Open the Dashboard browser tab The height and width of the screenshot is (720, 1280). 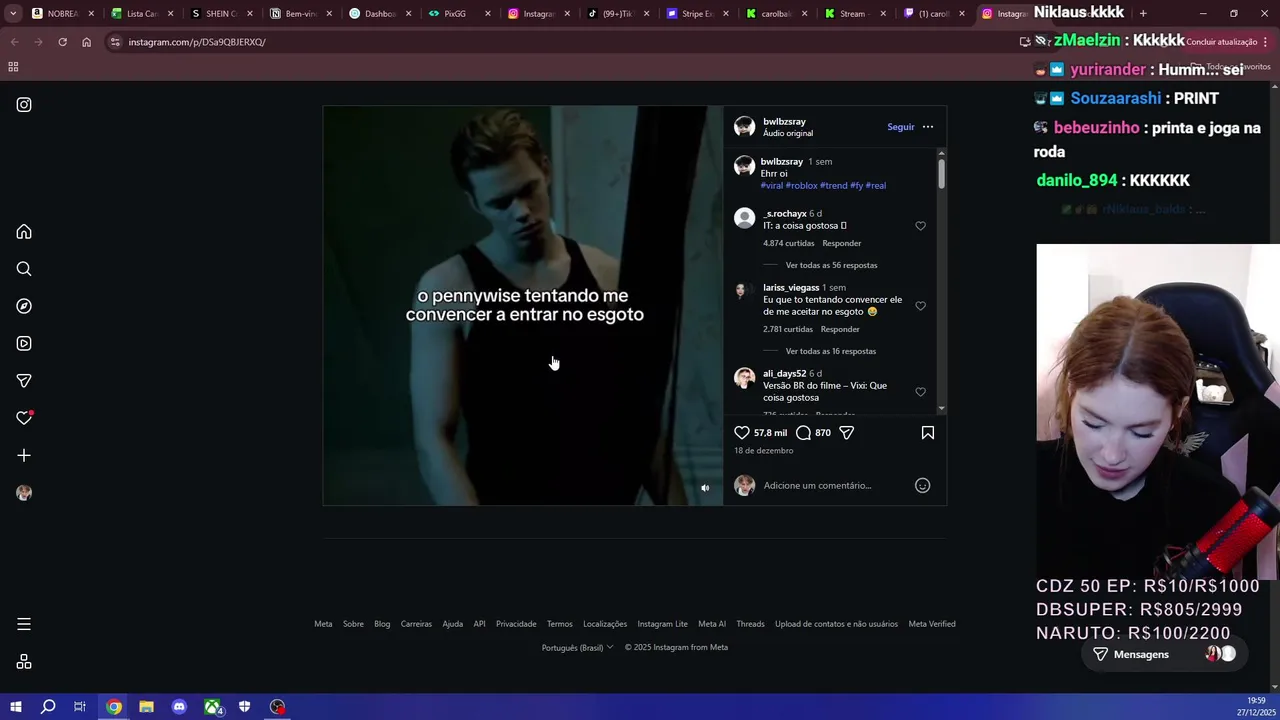(x=379, y=13)
